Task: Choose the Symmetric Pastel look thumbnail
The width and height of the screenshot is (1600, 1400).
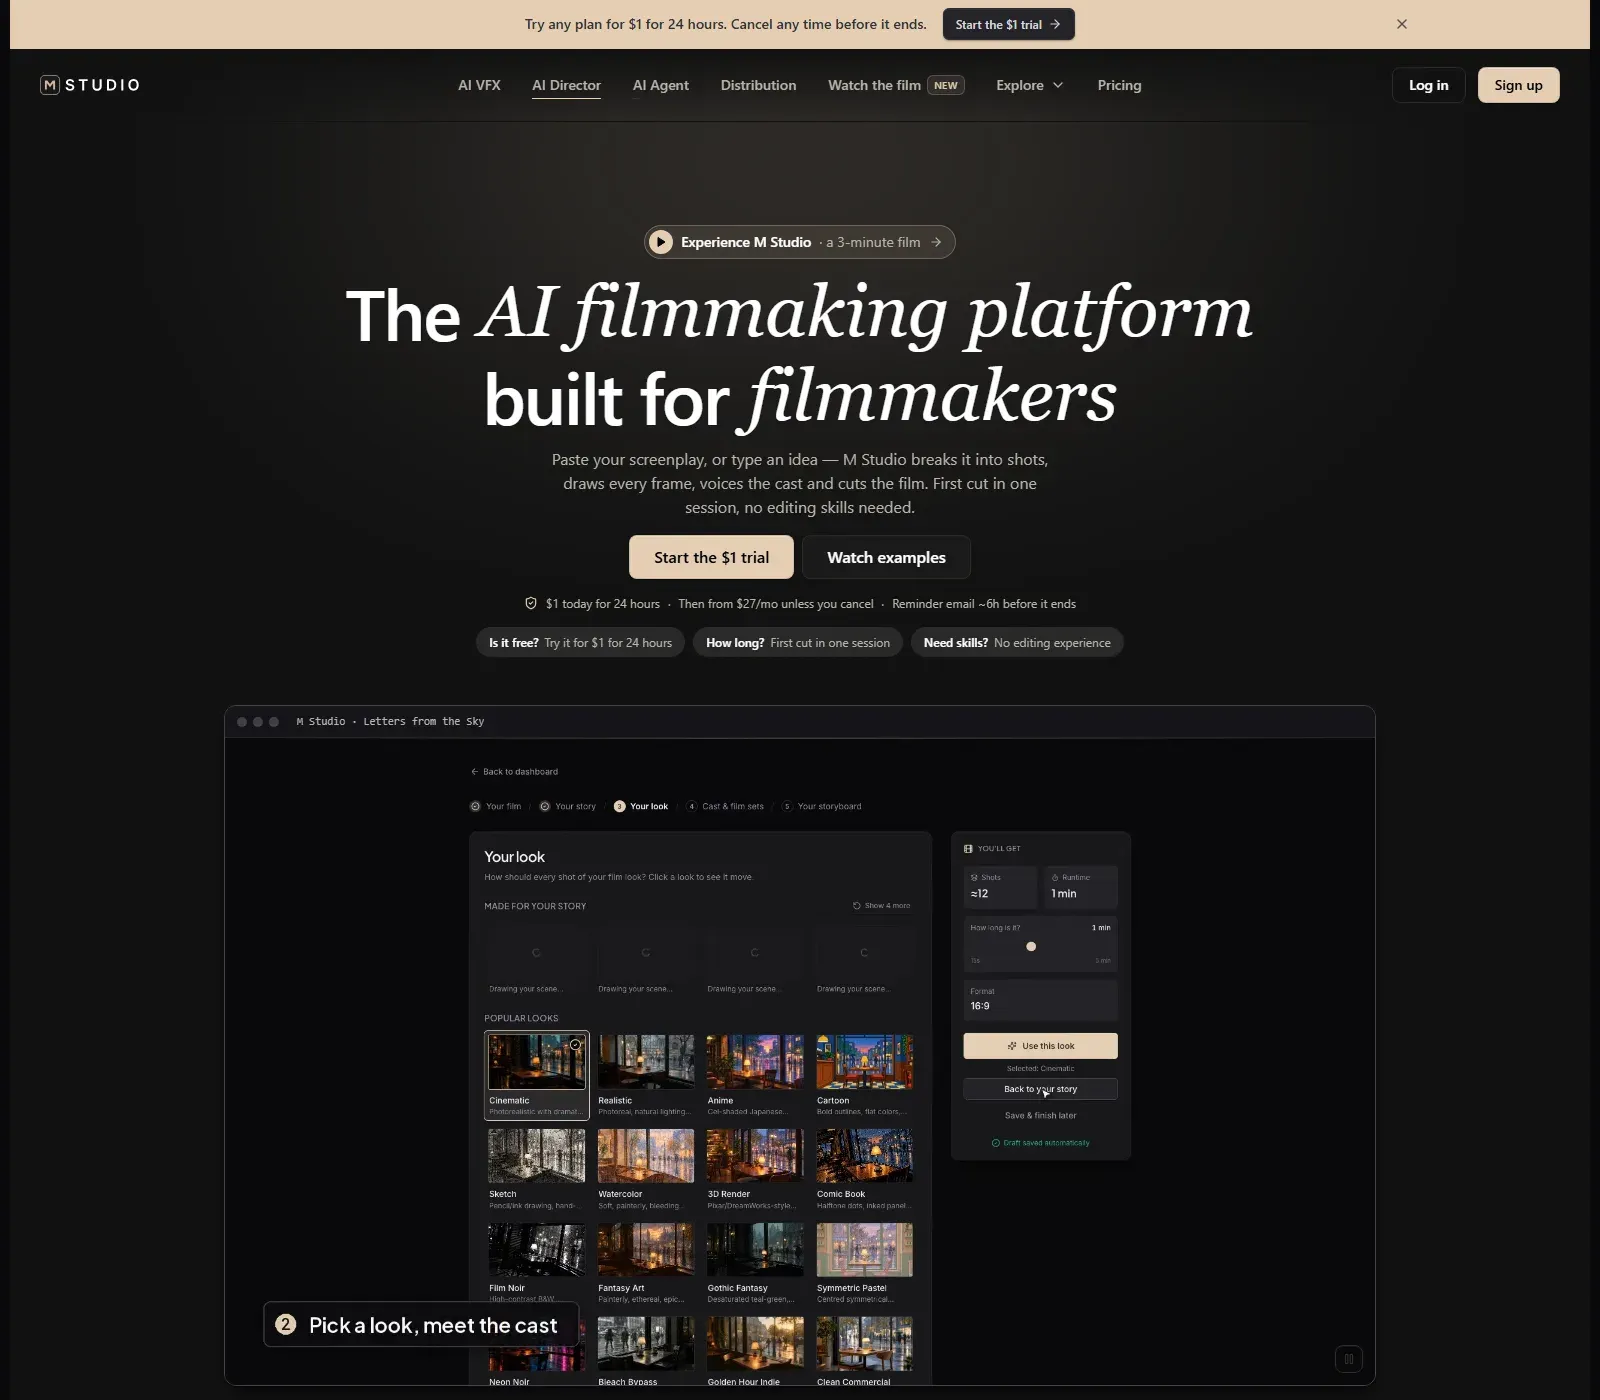Action: (x=864, y=1250)
